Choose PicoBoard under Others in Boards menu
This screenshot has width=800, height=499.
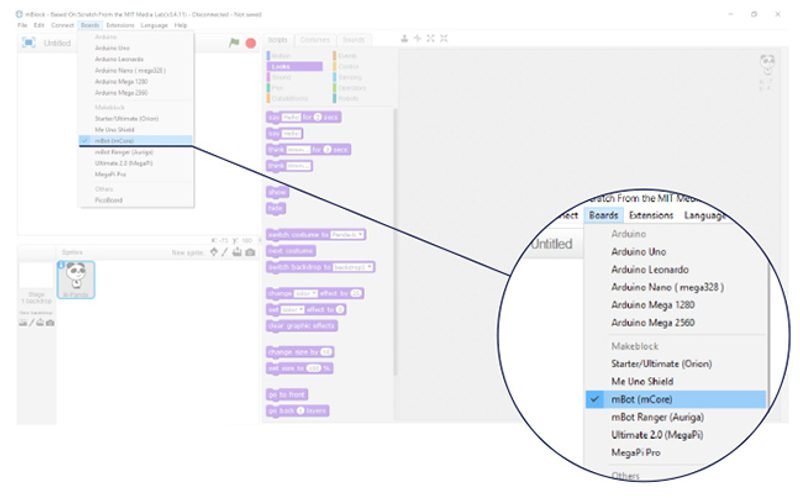[x=108, y=200]
